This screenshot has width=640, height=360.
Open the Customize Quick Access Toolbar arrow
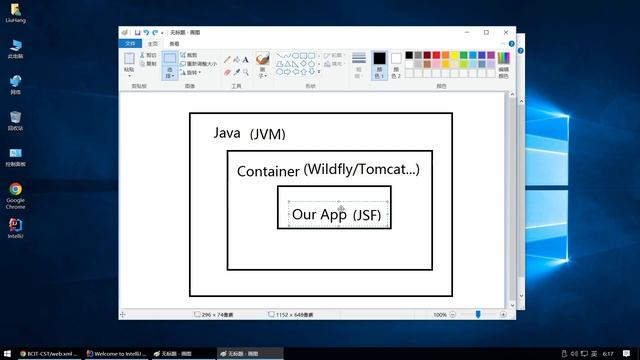pos(162,33)
